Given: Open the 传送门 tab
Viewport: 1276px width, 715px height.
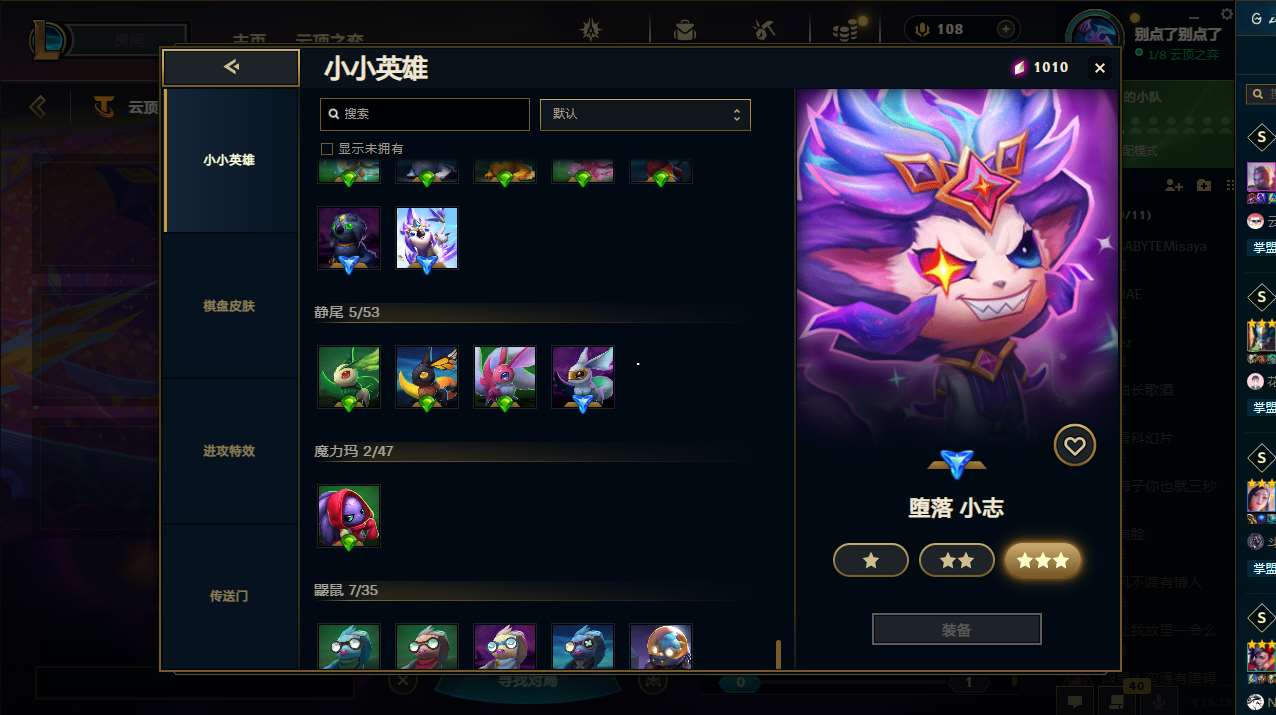Looking at the screenshot, I should [x=230, y=596].
